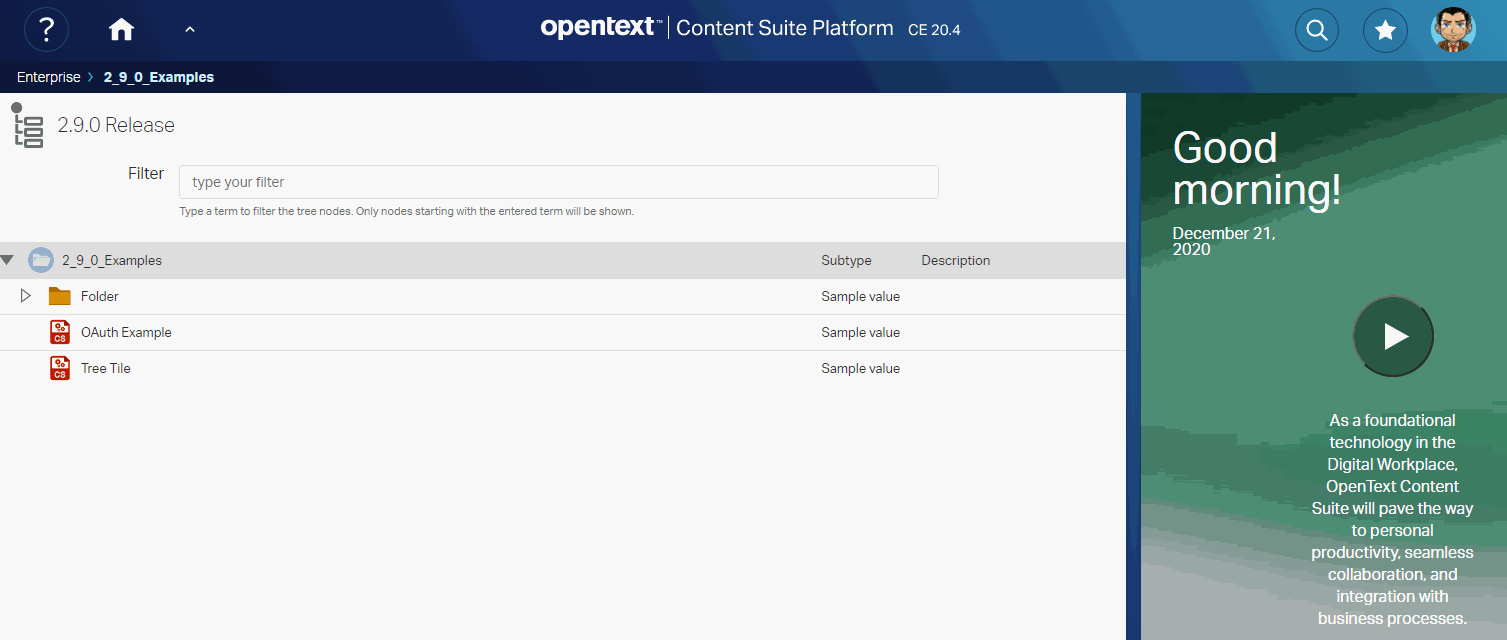Click the OAuth Example file icon
The image size is (1507, 640).
click(x=60, y=332)
